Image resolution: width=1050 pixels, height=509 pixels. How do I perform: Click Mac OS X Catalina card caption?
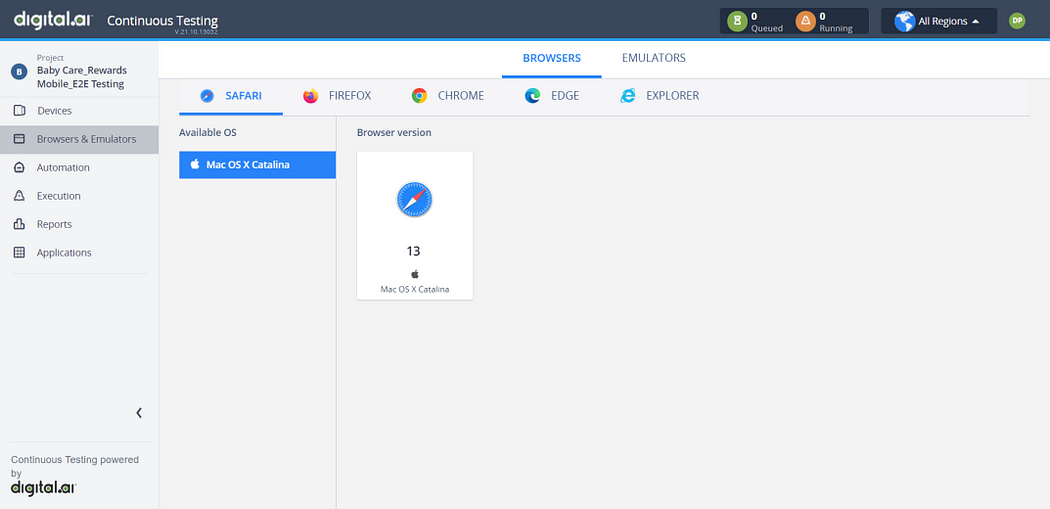point(415,289)
